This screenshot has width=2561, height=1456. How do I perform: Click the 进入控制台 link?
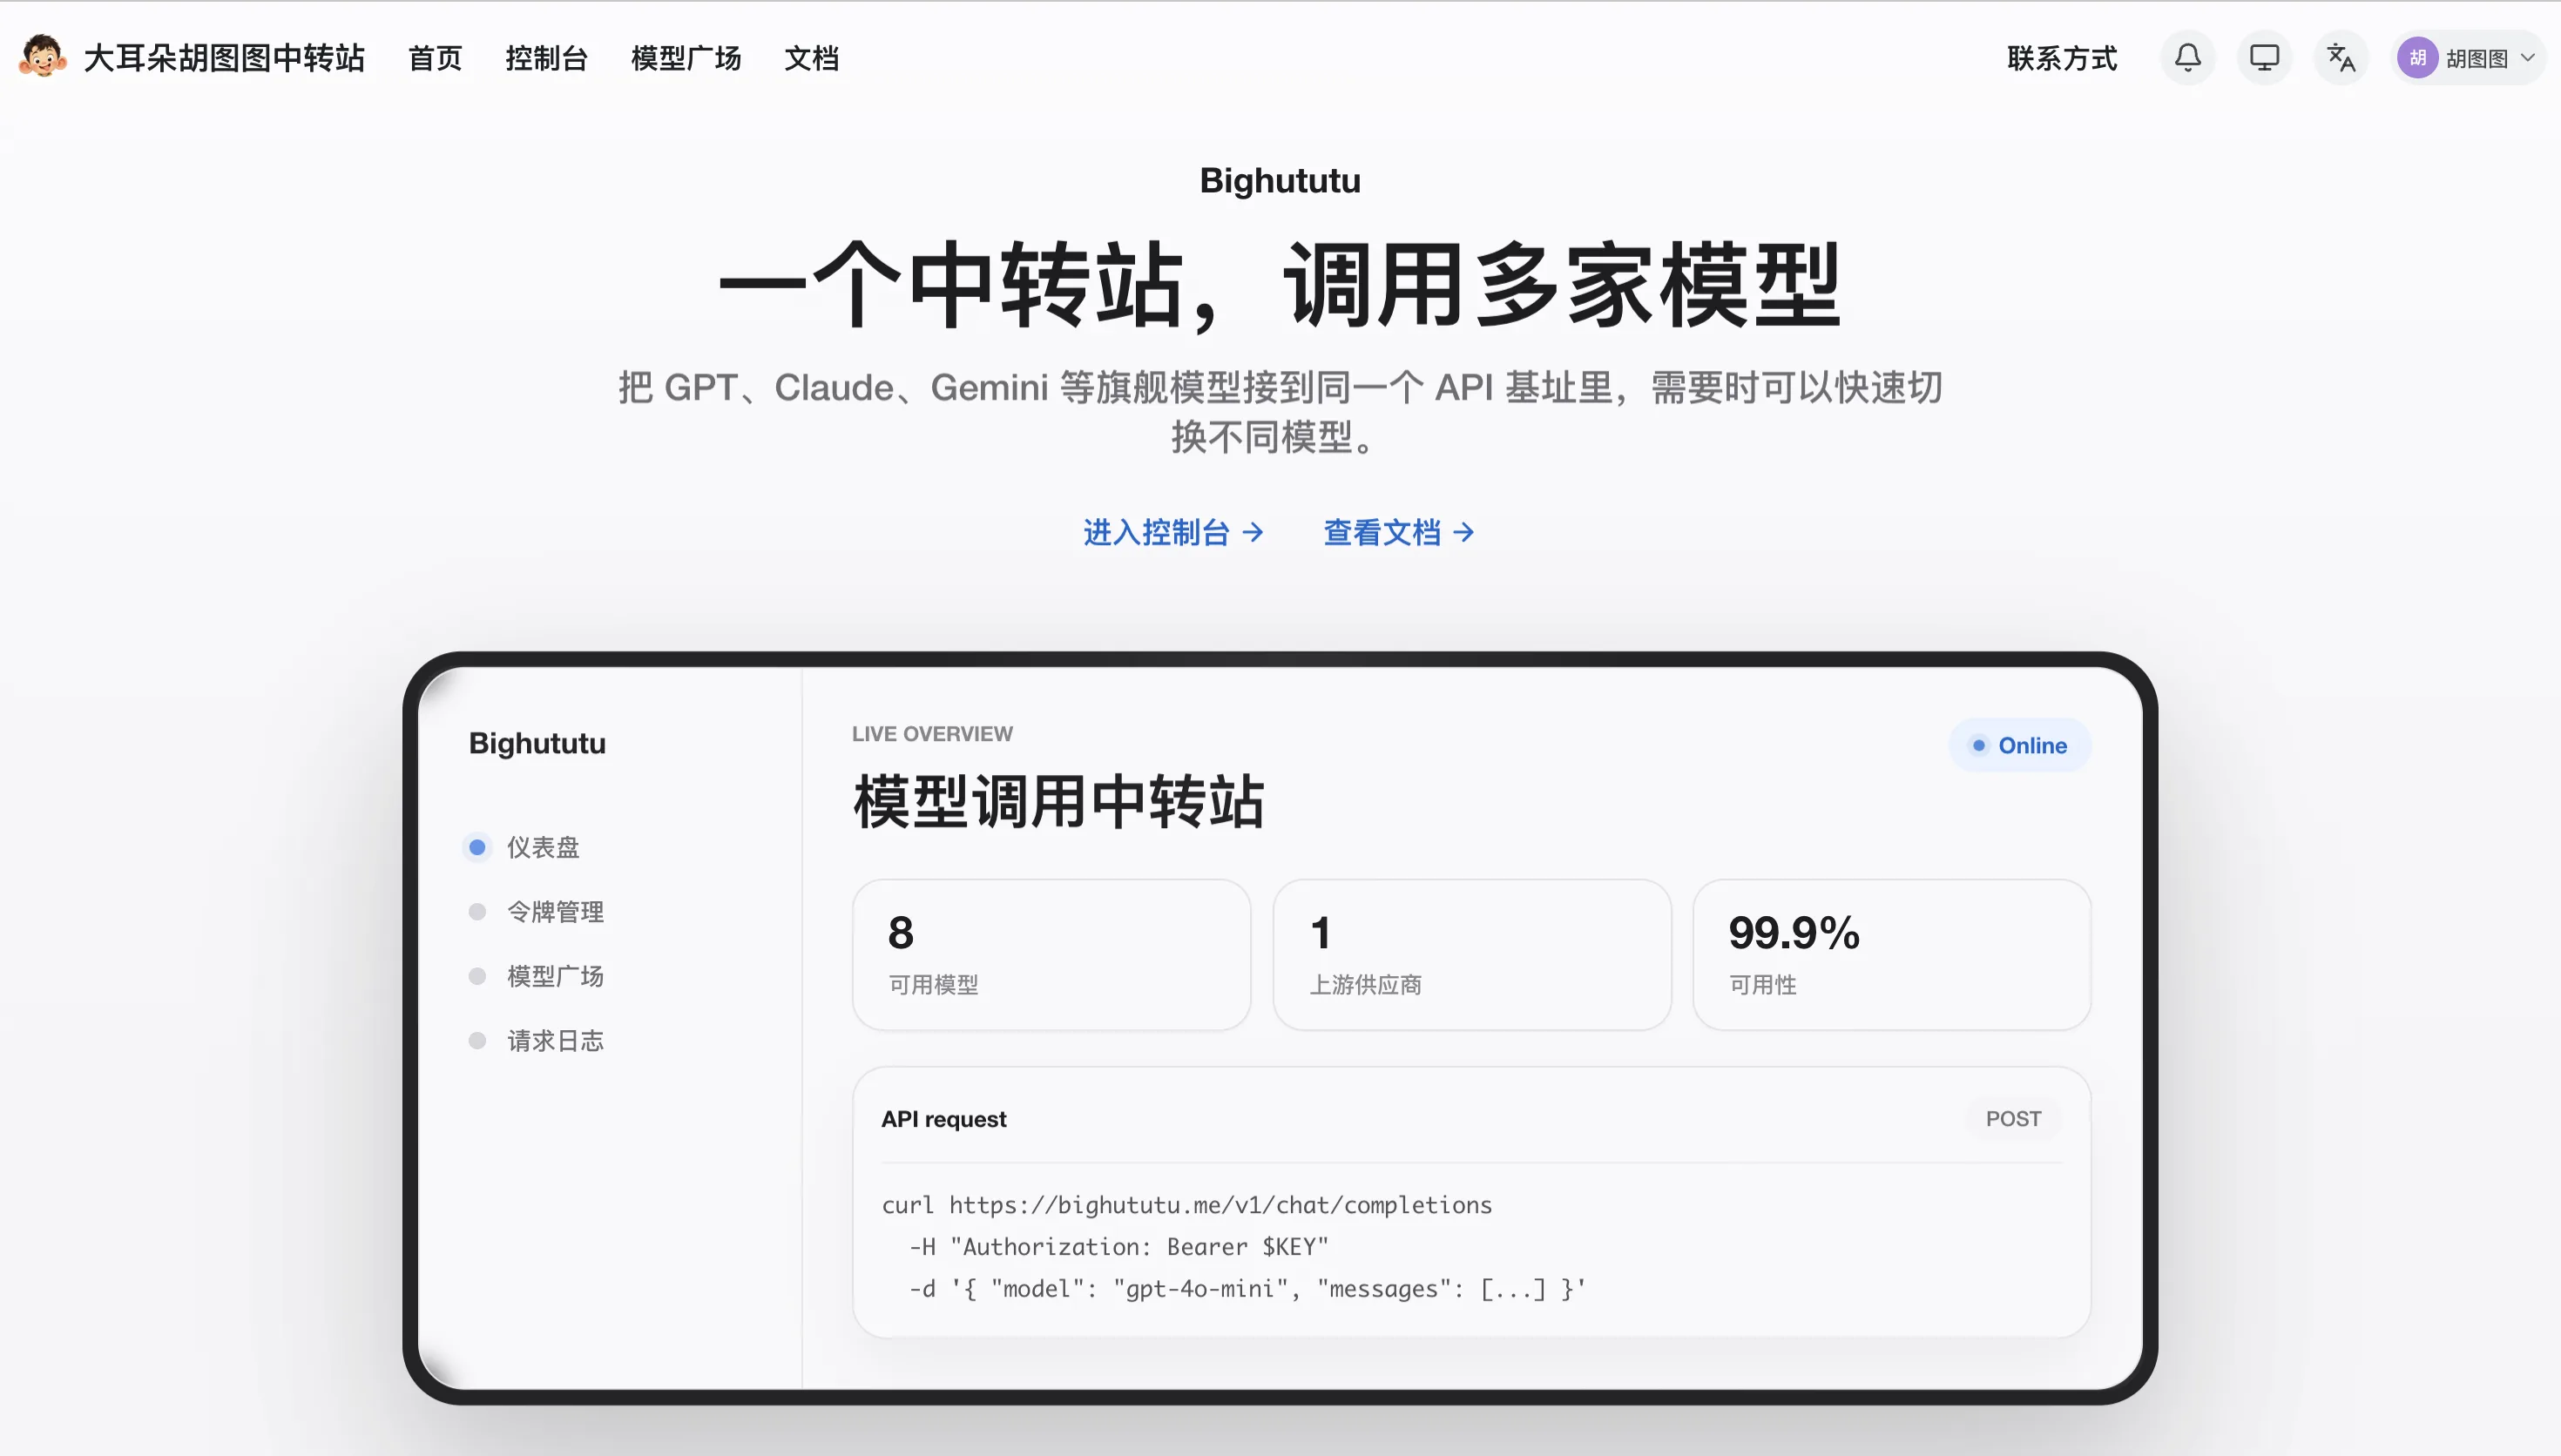coord(1173,532)
